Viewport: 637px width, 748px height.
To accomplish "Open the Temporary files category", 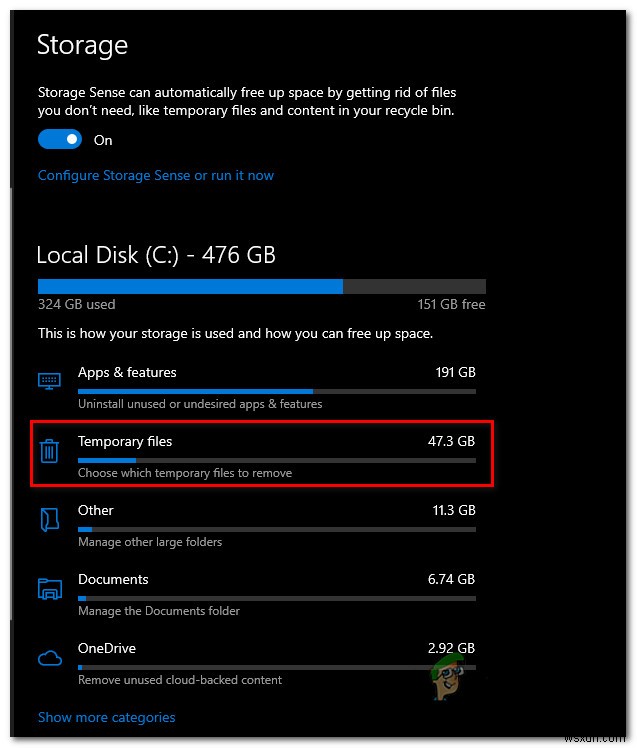I will 125,441.
